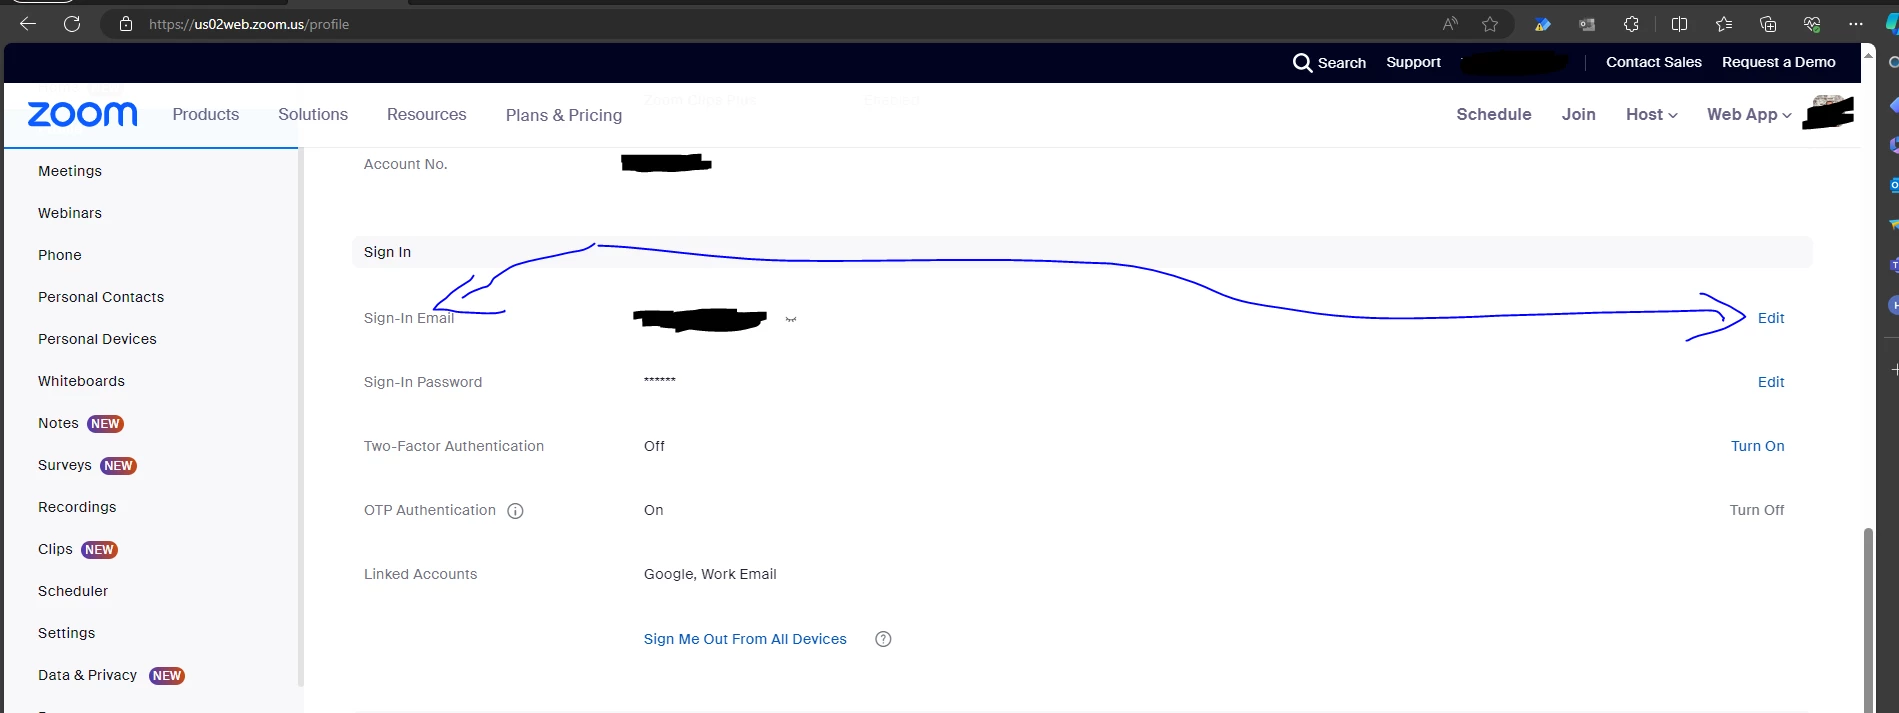Open the Products menu
1899x713 pixels.
click(x=206, y=114)
